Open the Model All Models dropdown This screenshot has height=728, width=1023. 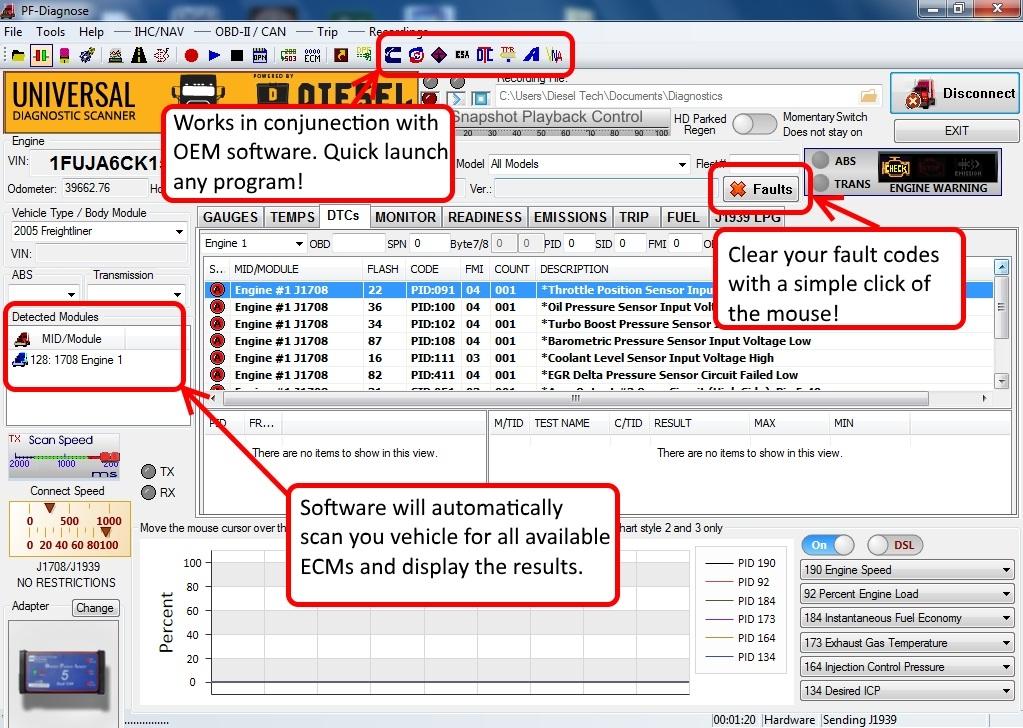click(x=589, y=164)
